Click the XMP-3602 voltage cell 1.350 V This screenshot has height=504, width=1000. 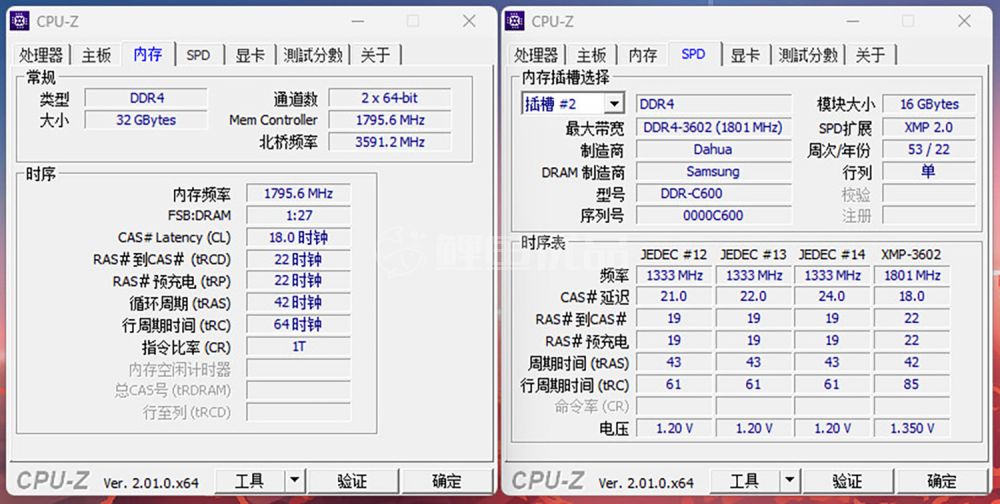click(x=912, y=428)
